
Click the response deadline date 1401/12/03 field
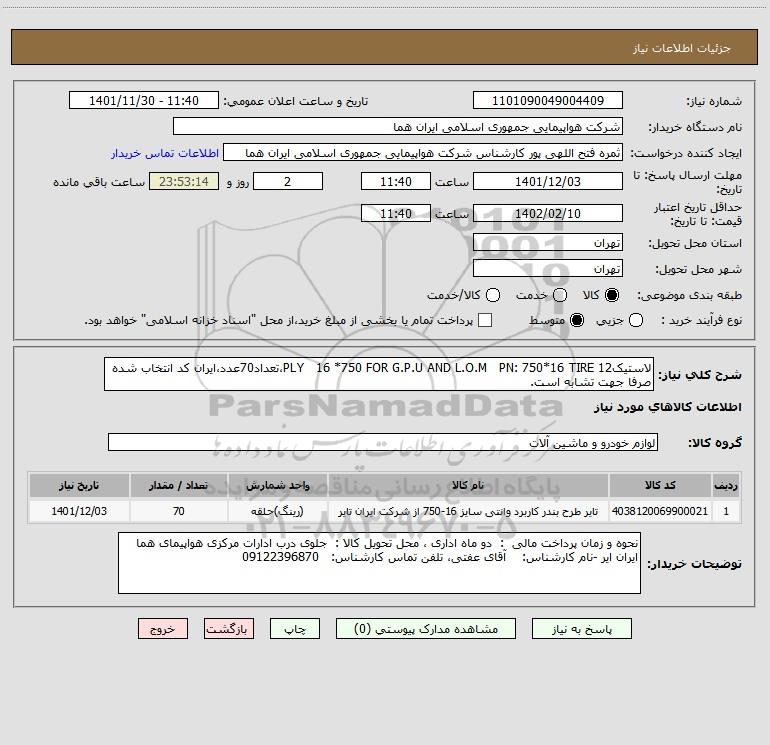[x=548, y=181]
